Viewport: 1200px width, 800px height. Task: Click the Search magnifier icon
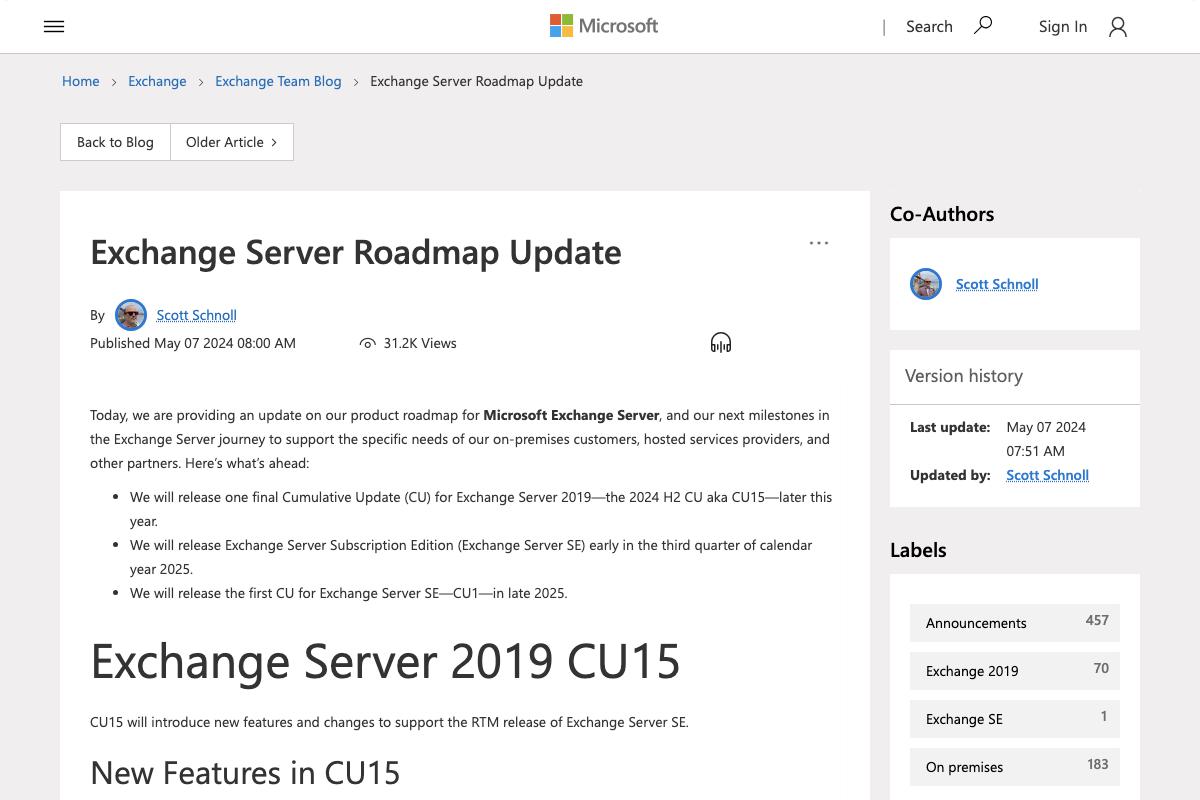[x=983, y=26]
